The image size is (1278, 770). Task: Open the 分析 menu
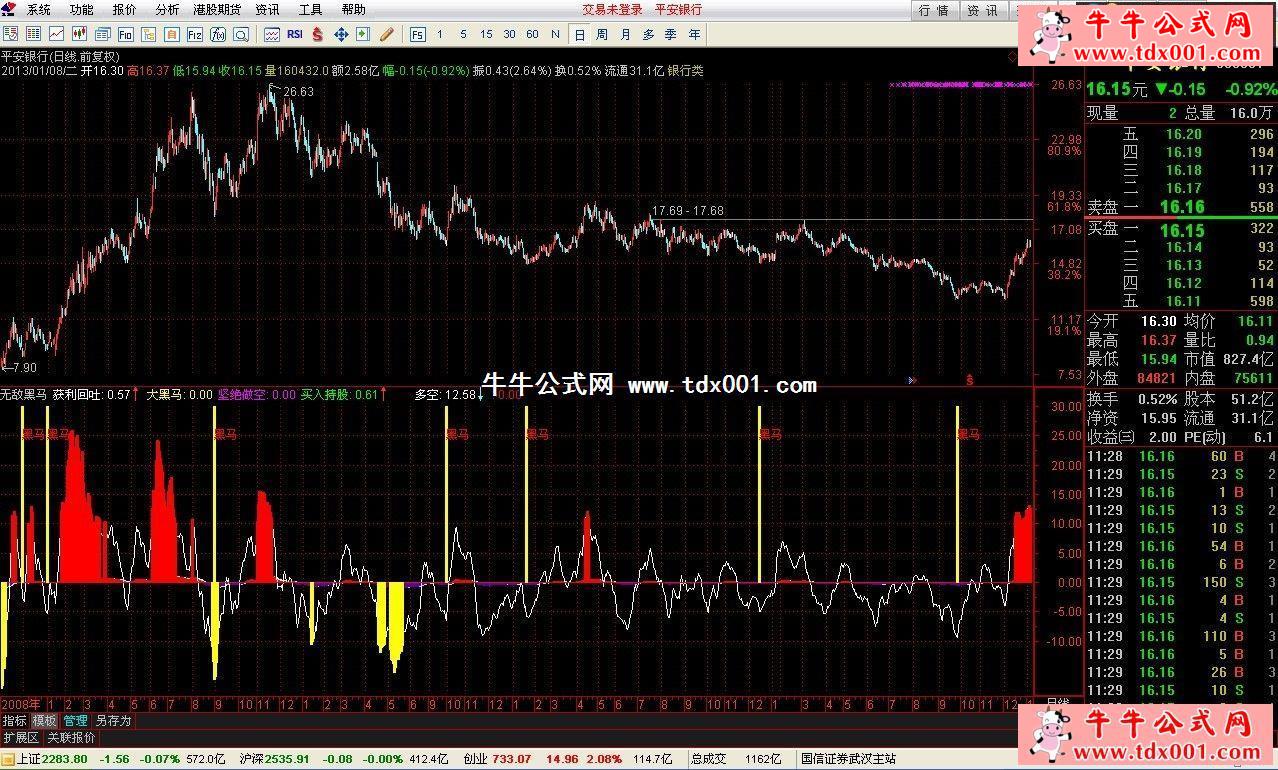(167, 9)
